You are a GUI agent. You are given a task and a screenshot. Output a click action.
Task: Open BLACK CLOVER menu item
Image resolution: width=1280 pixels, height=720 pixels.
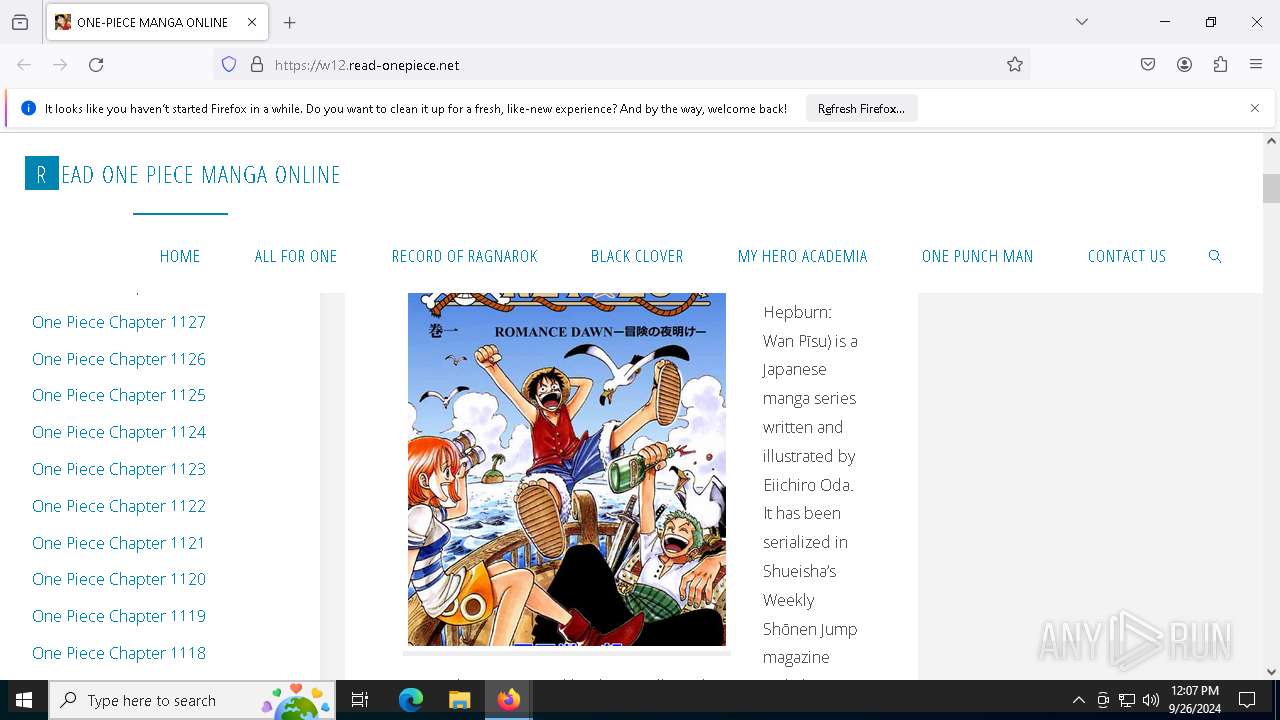coord(637,256)
